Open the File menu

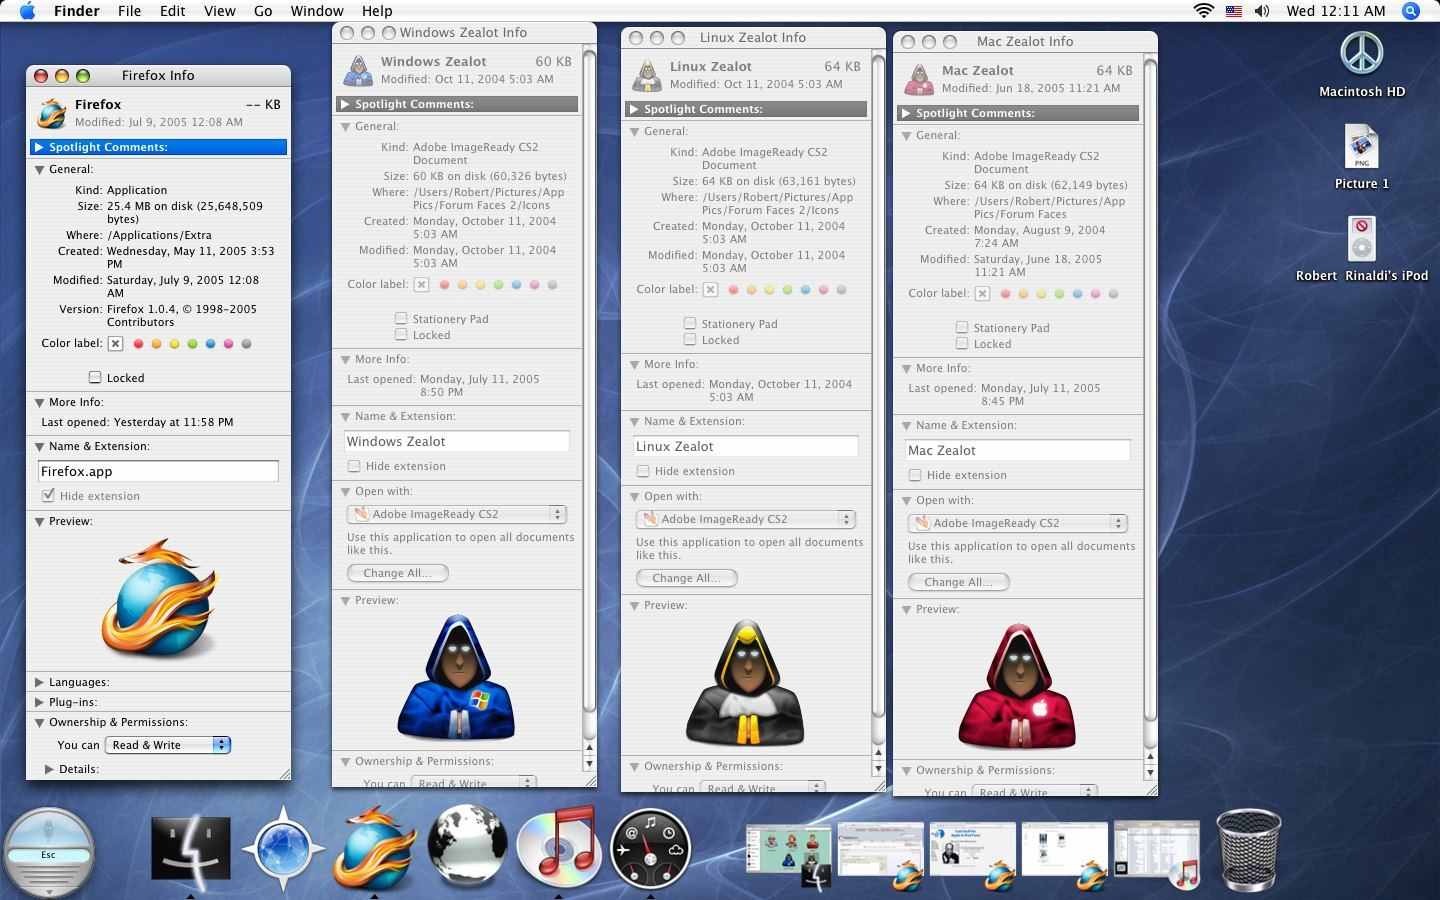point(129,11)
